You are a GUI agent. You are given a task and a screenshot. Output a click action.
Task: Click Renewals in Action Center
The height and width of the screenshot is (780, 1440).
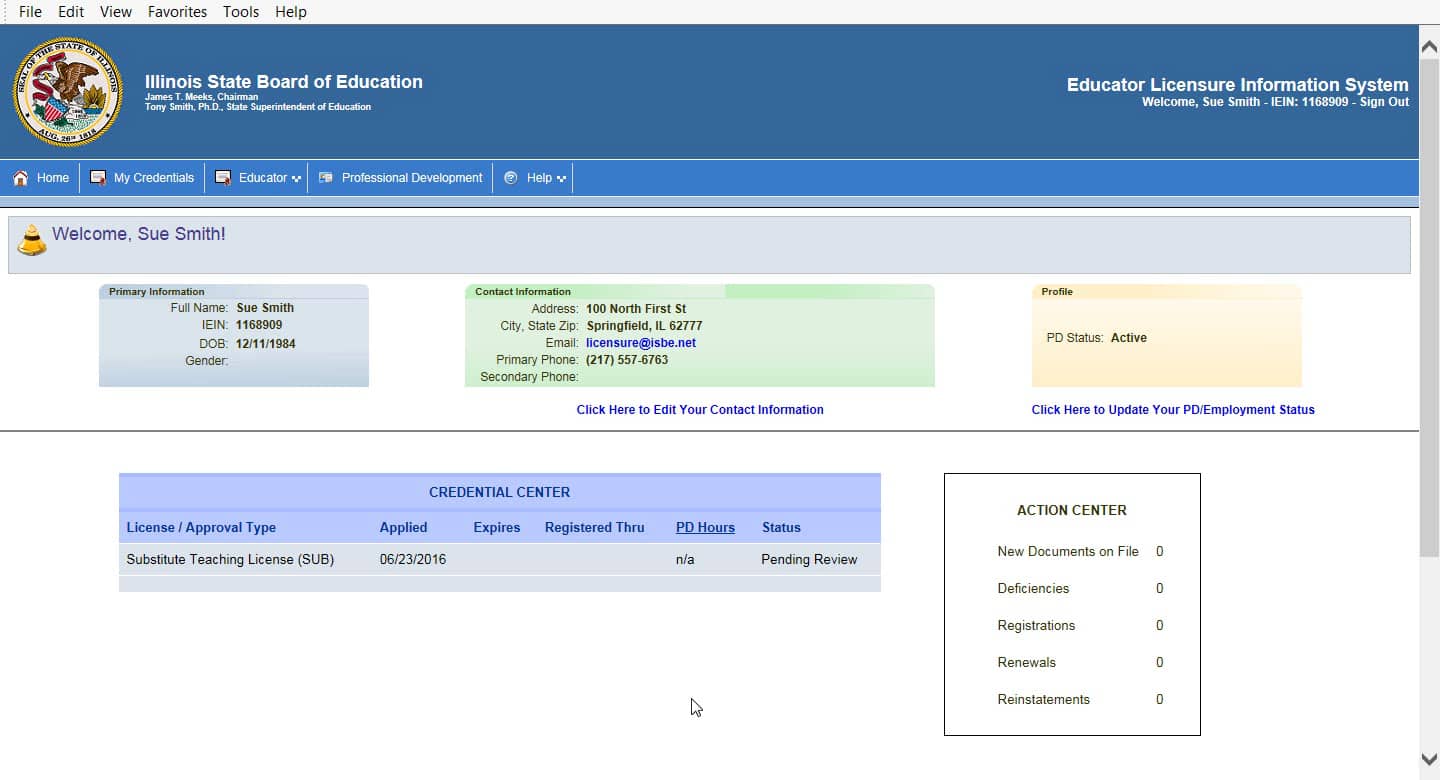coord(1026,663)
